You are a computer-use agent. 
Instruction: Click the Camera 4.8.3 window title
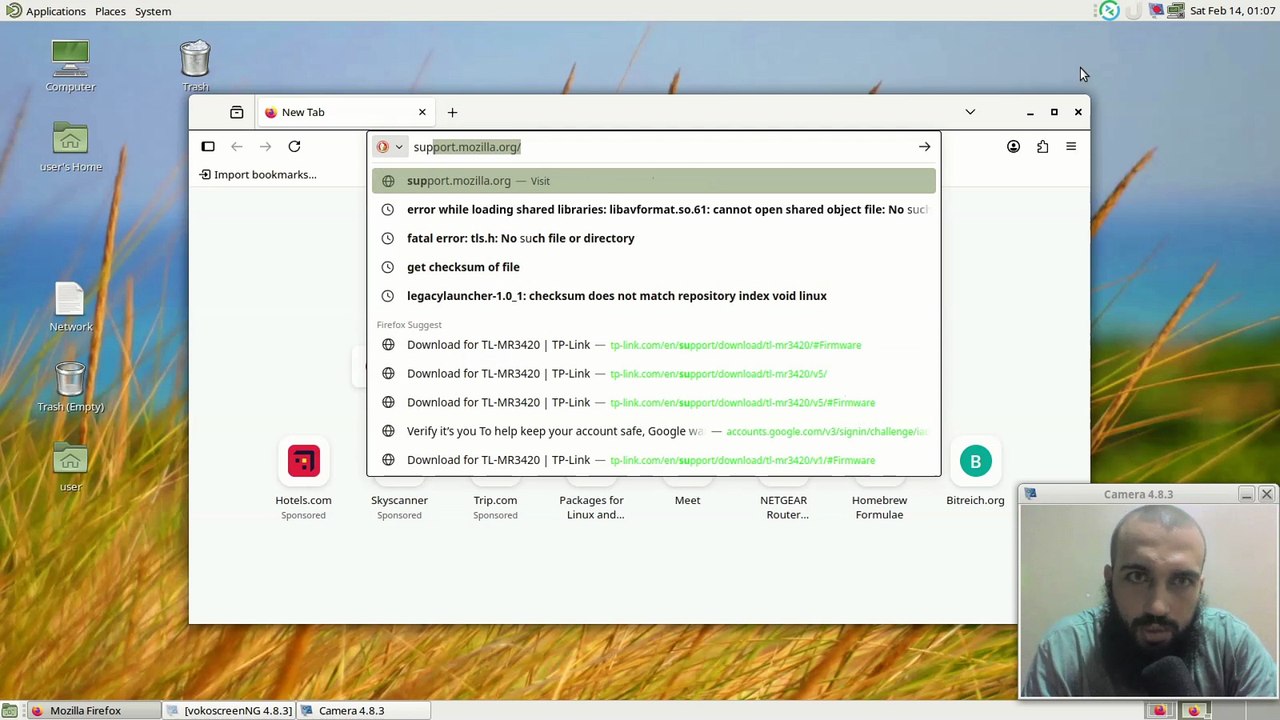pyautogui.click(x=1138, y=494)
